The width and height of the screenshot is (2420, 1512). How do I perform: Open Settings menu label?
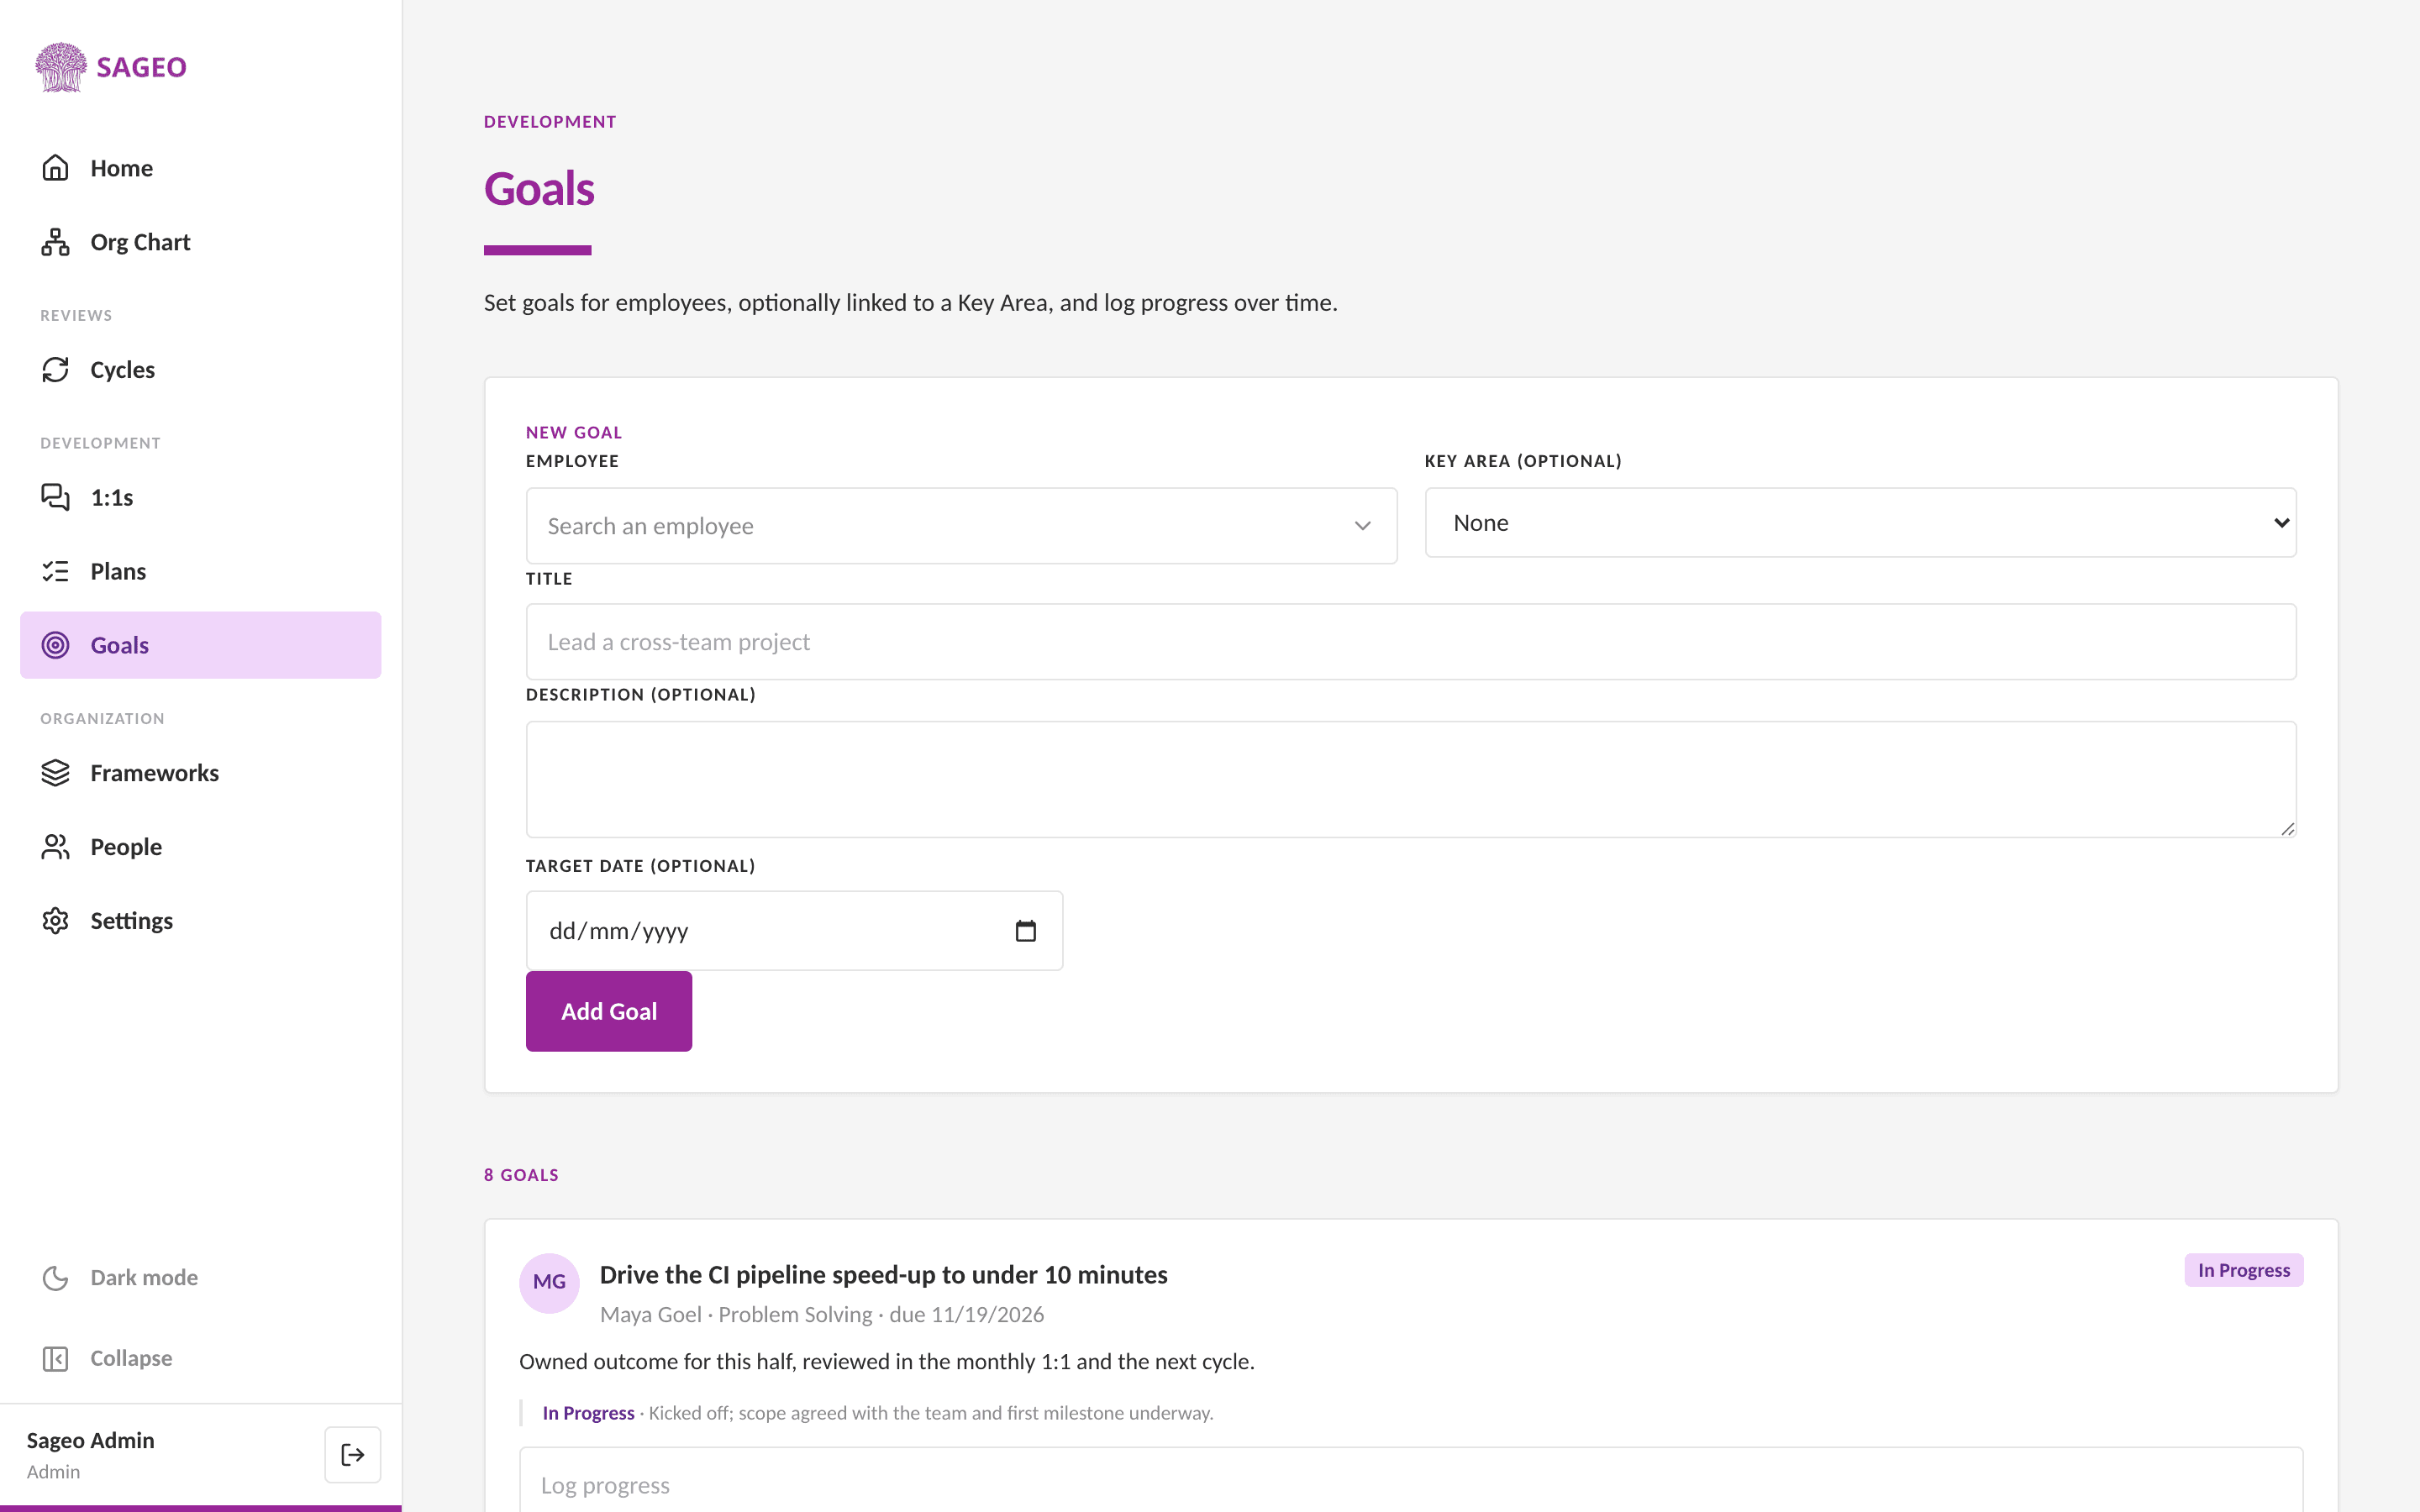pyautogui.click(x=131, y=920)
